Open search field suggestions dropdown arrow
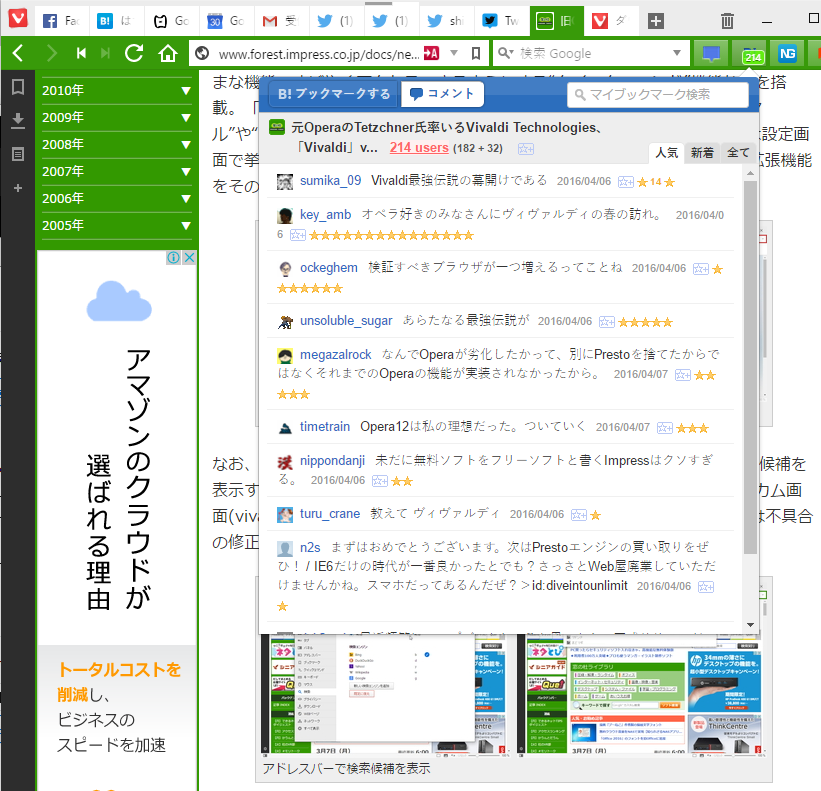This screenshot has width=821, height=791. pyautogui.click(x=676, y=53)
